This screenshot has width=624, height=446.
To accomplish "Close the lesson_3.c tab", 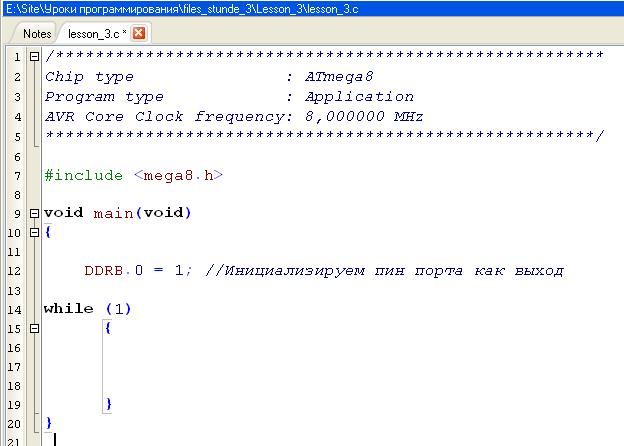I will [x=139, y=33].
